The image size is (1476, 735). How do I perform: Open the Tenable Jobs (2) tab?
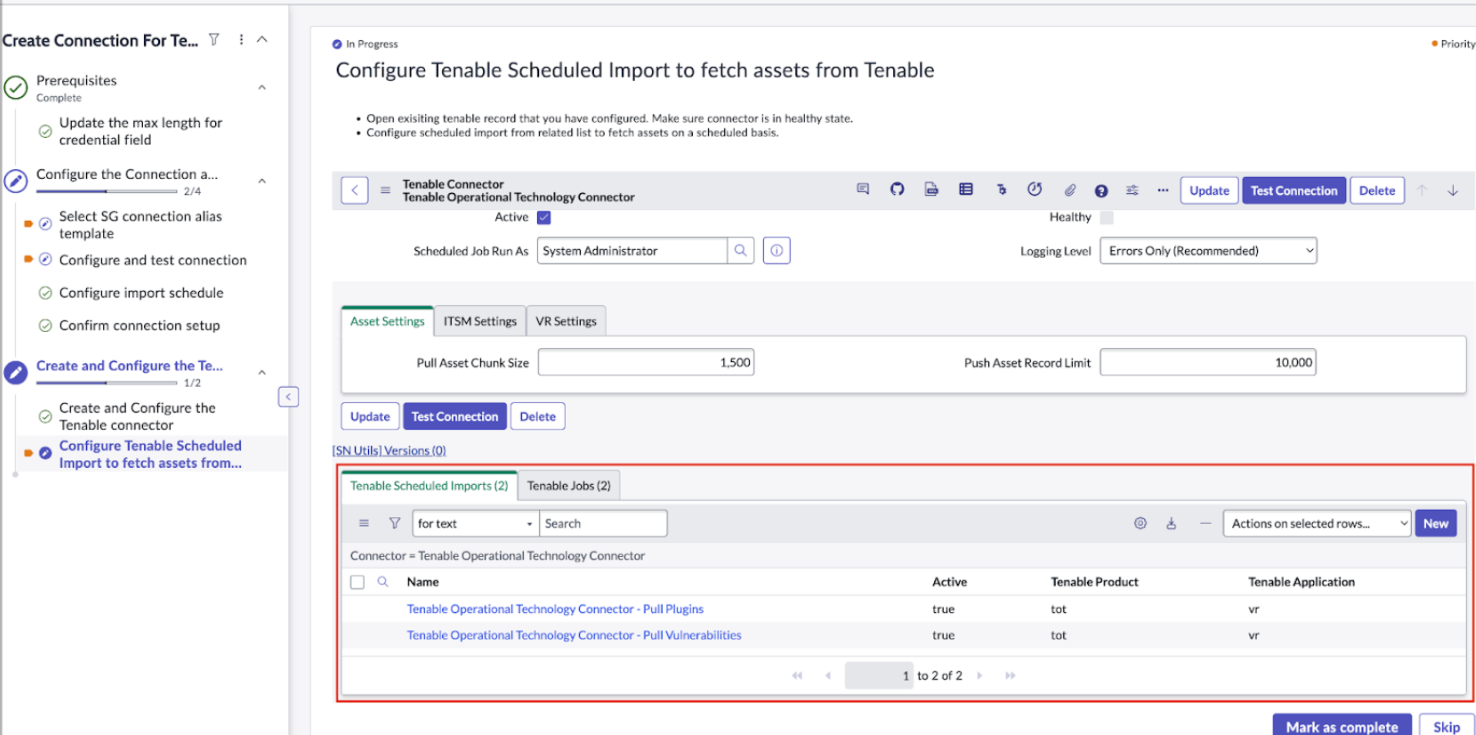(x=569, y=486)
